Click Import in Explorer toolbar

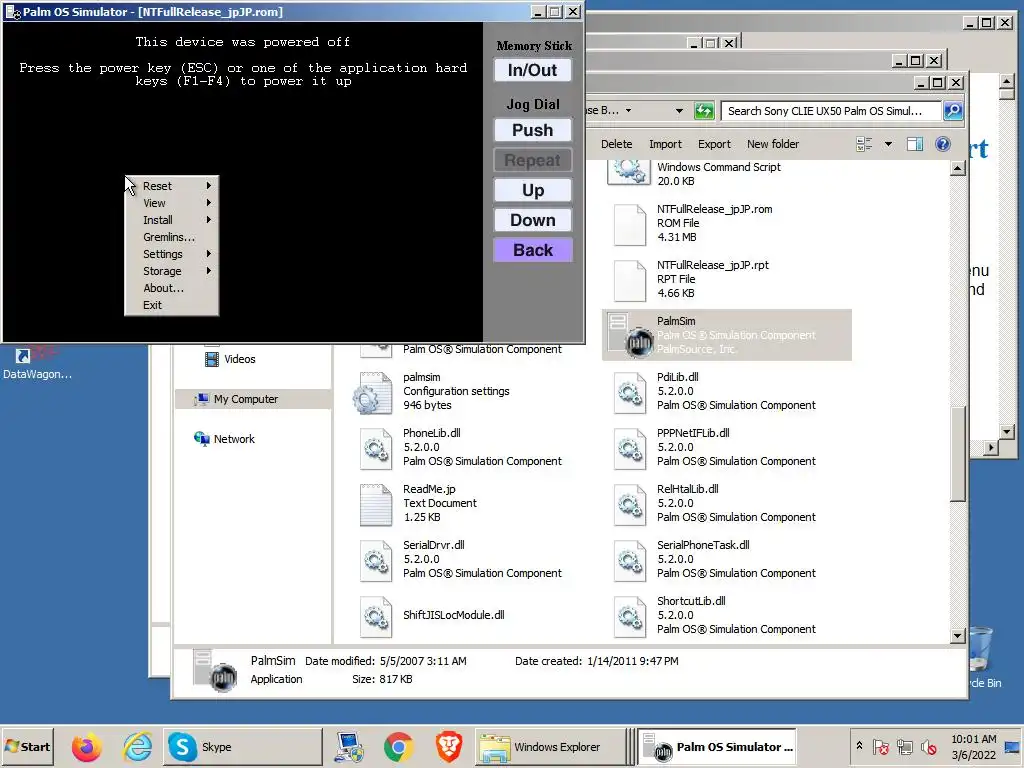click(665, 144)
